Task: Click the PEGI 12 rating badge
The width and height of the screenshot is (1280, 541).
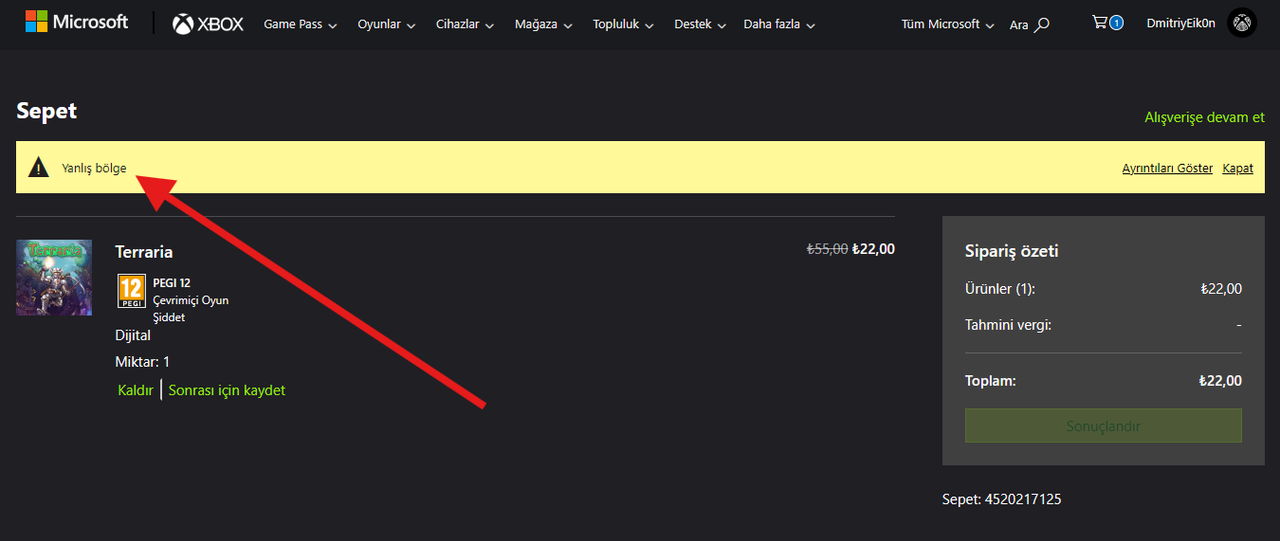Action: click(132, 290)
